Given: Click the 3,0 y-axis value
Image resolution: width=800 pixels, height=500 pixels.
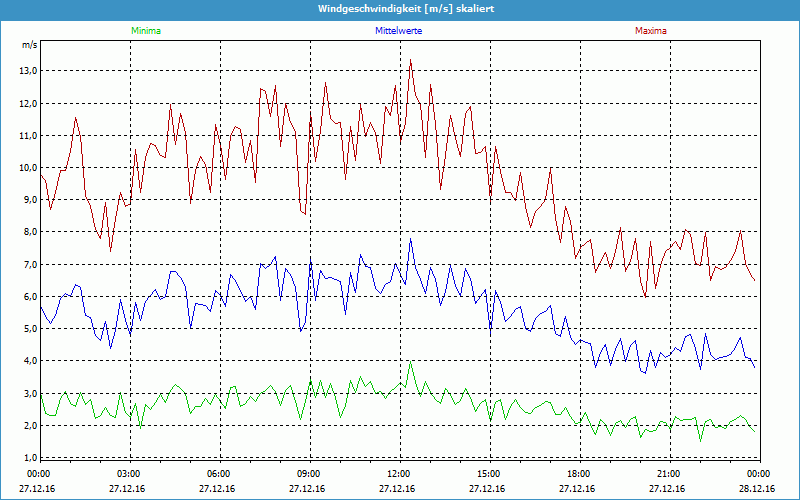Looking at the screenshot, I should 30,394.
